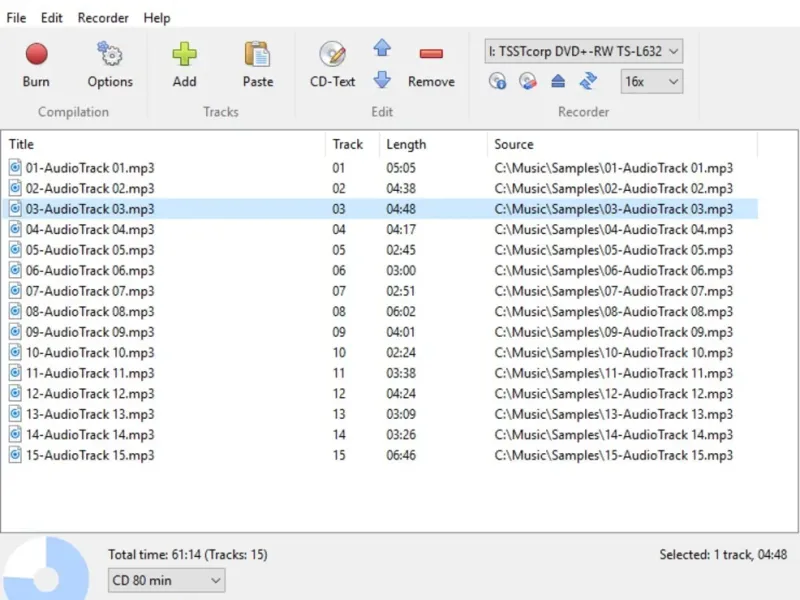This screenshot has width=800, height=600.
Task: Click the Total time 61:14 status text
Action: [188, 555]
